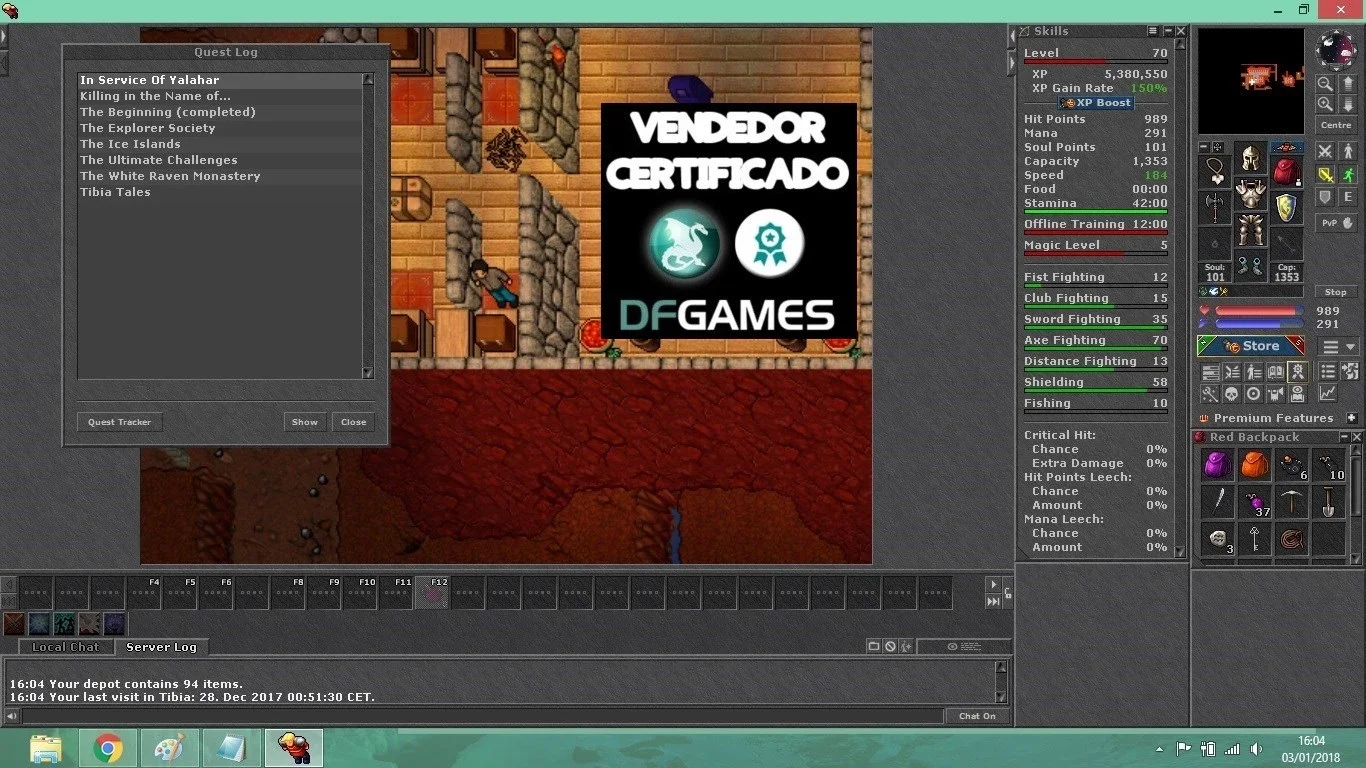Minimize the Red Backpack container
The width and height of the screenshot is (1366, 768).
(x=1343, y=437)
